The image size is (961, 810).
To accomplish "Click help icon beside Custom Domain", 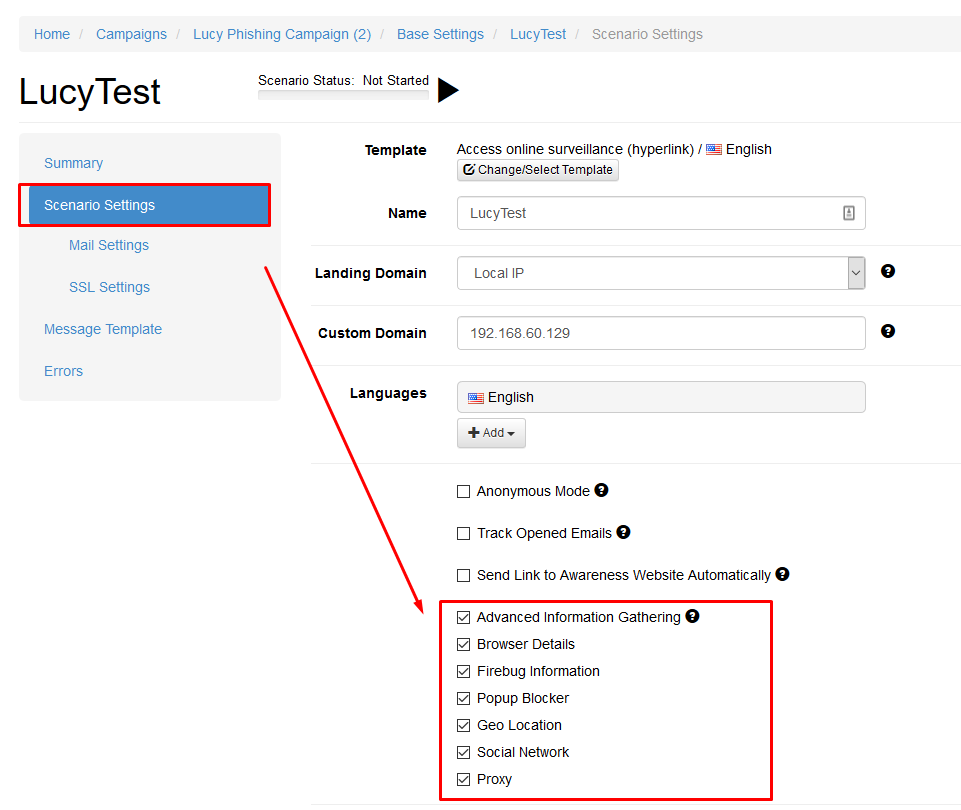I will pos(887,331).
